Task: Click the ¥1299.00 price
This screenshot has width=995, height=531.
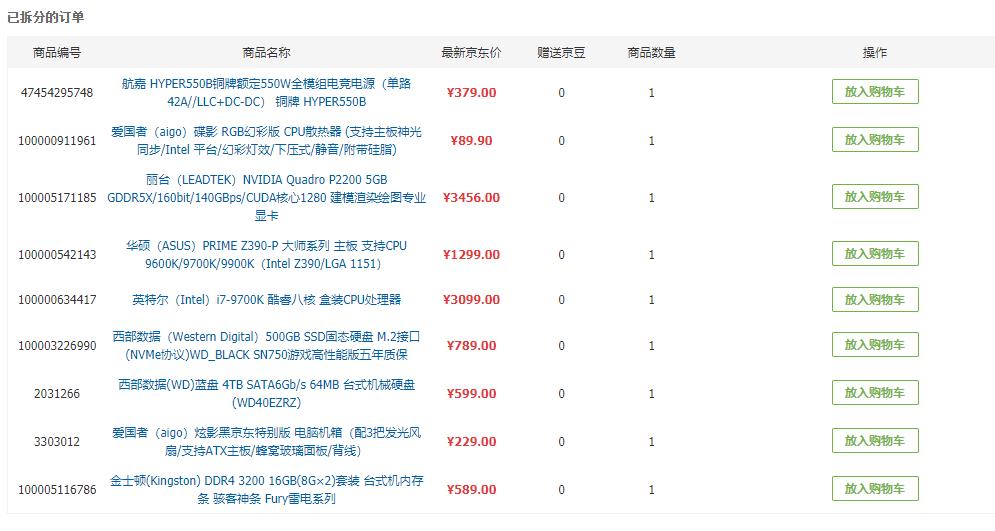Action: (471, 254)
